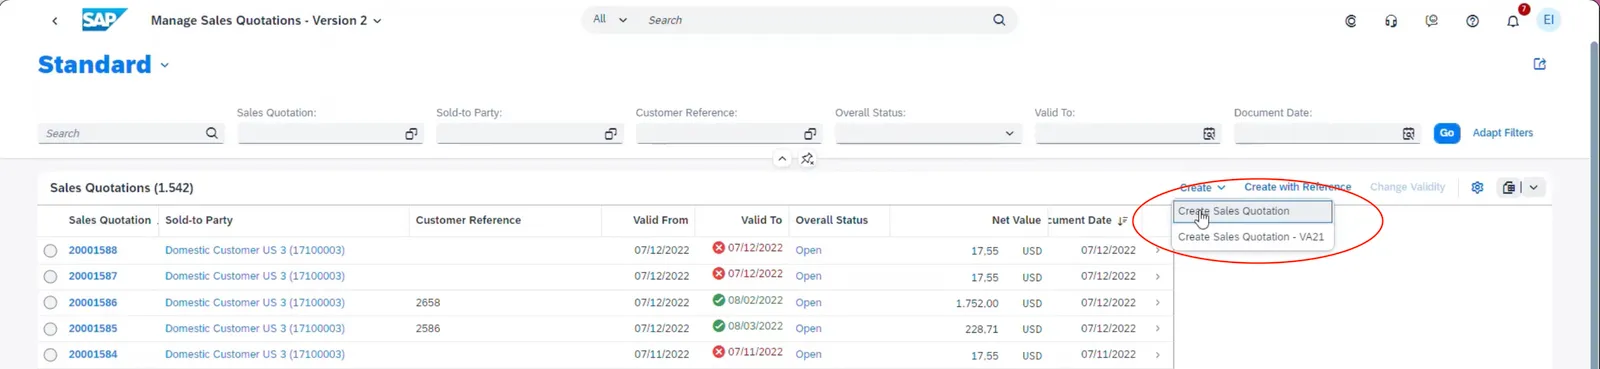
Task: Select radio button for quotation 20001584
Action: (50, 355)
